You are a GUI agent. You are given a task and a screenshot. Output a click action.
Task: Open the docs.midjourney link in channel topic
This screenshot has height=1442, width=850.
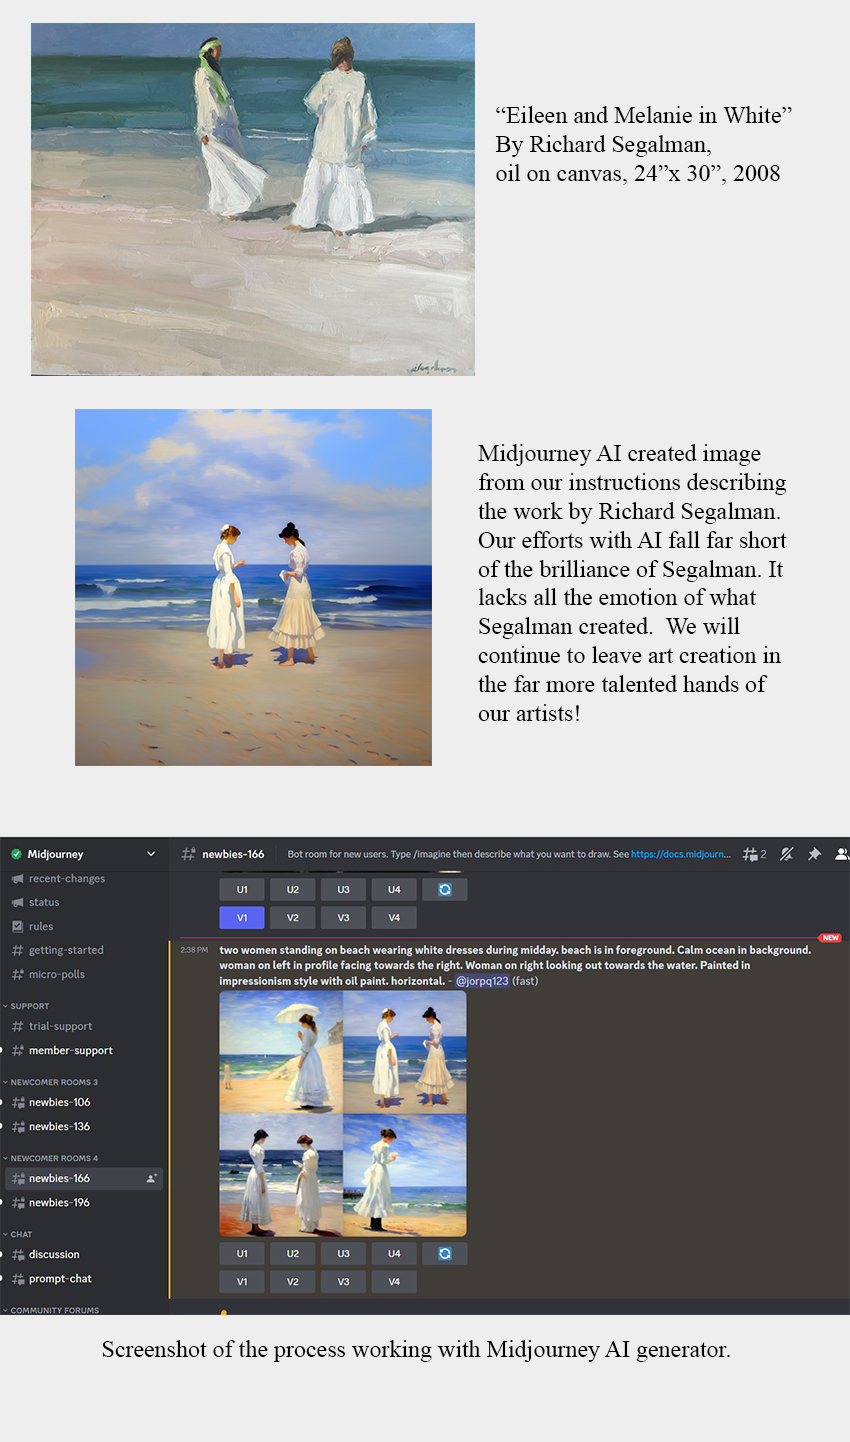(x=681, y=854)
